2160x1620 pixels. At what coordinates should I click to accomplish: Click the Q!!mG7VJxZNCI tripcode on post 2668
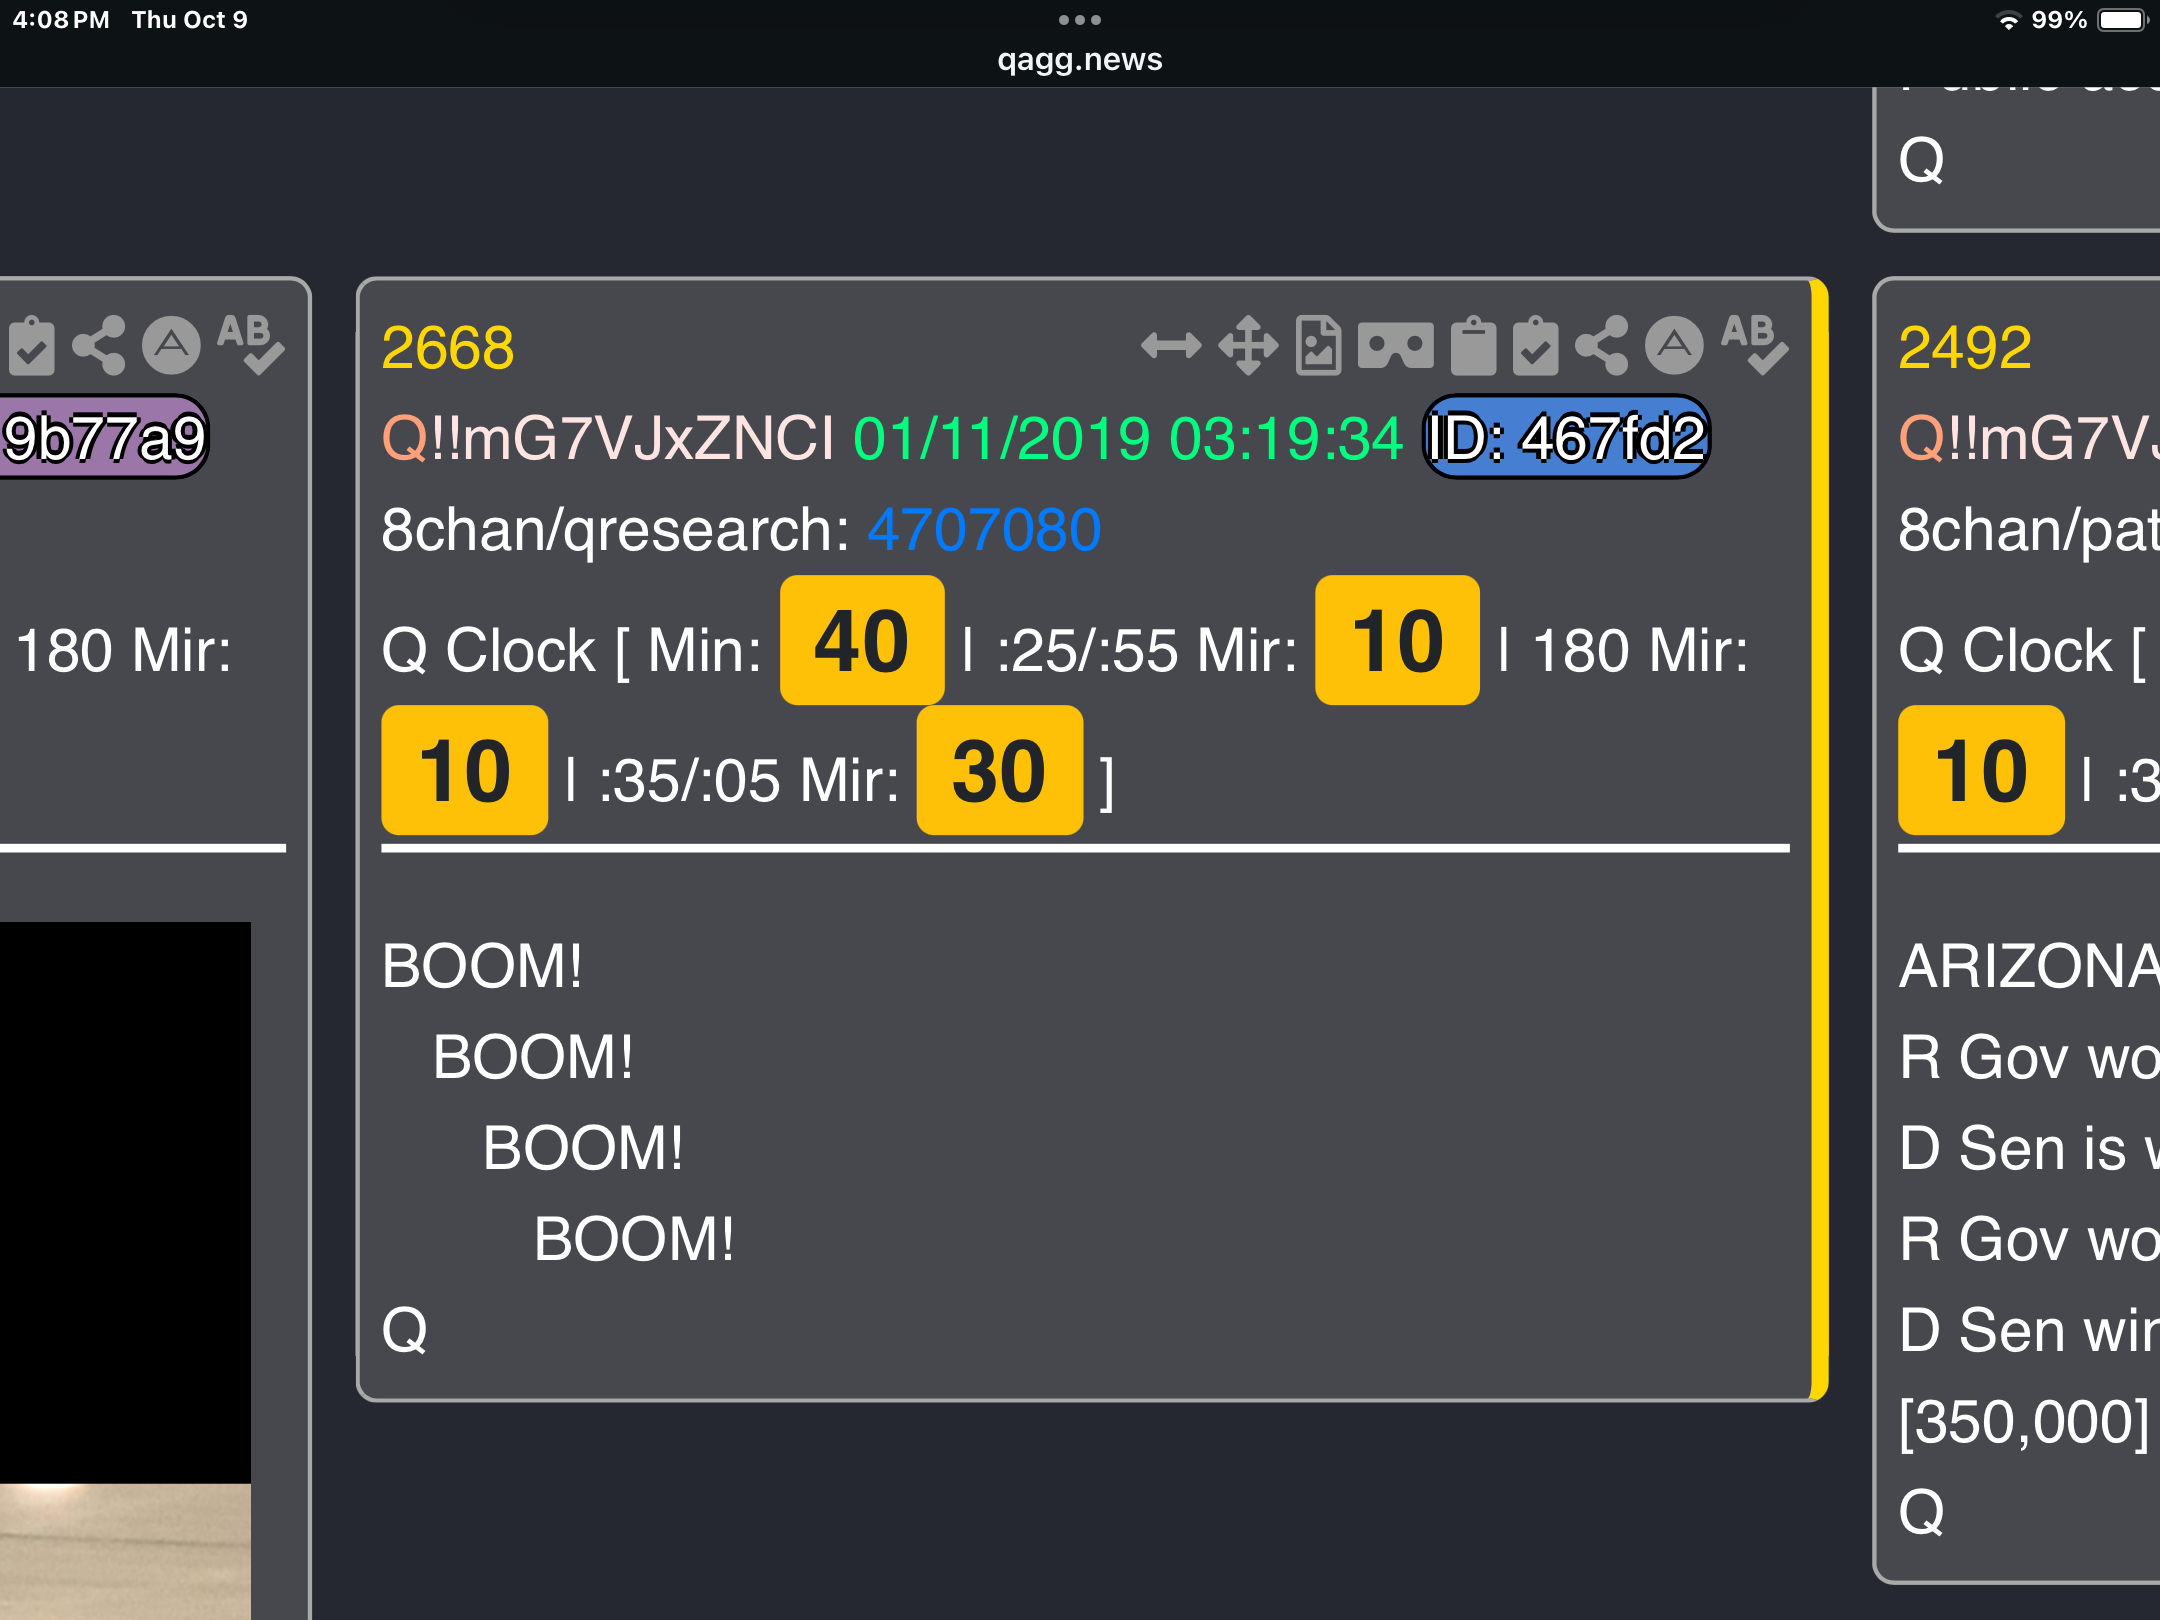608,438
